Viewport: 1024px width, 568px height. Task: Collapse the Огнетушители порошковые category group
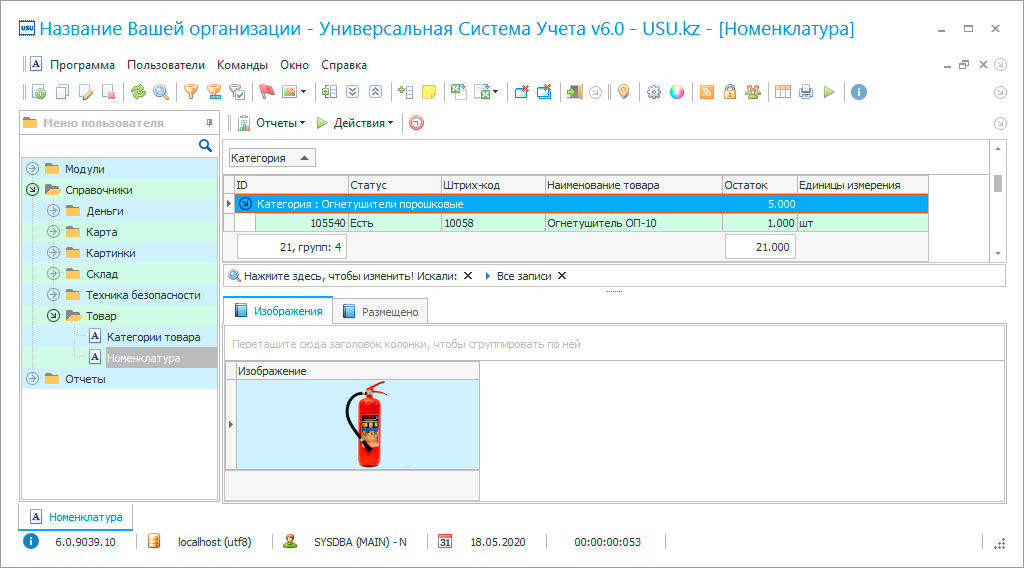tap(245, 204)
